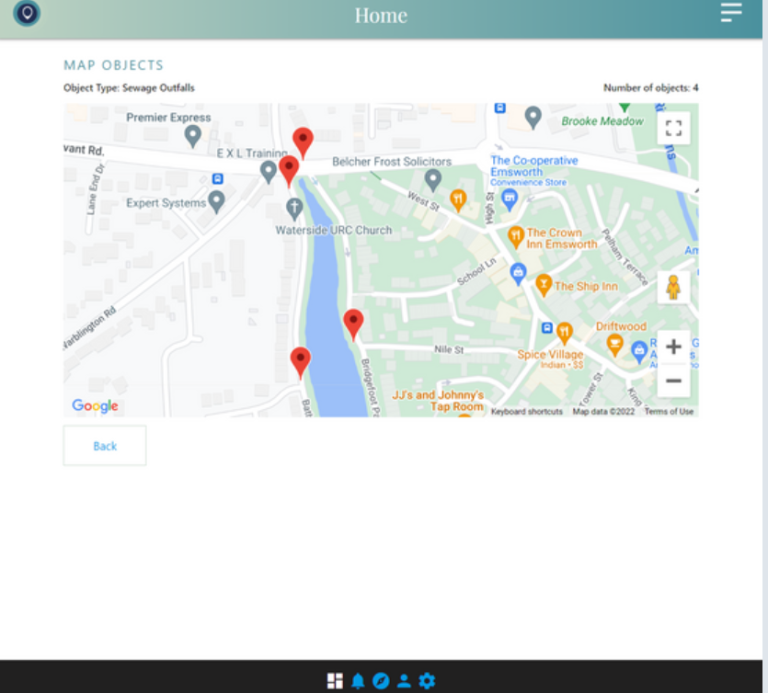
Task: Click the location logo in the header
Action: [27, 13]
